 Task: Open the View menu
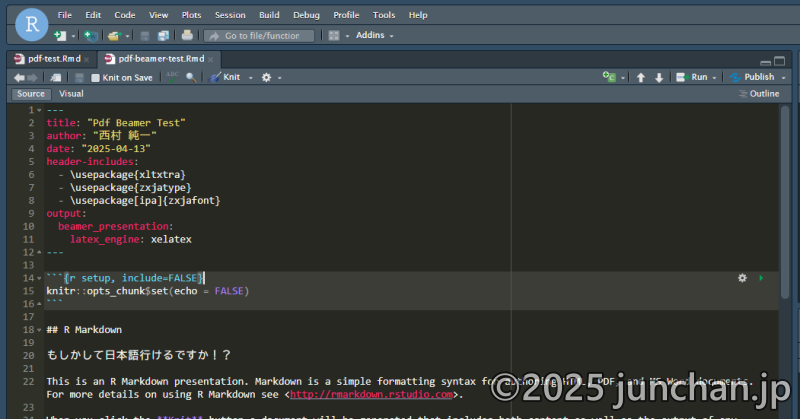pos(158,15)
